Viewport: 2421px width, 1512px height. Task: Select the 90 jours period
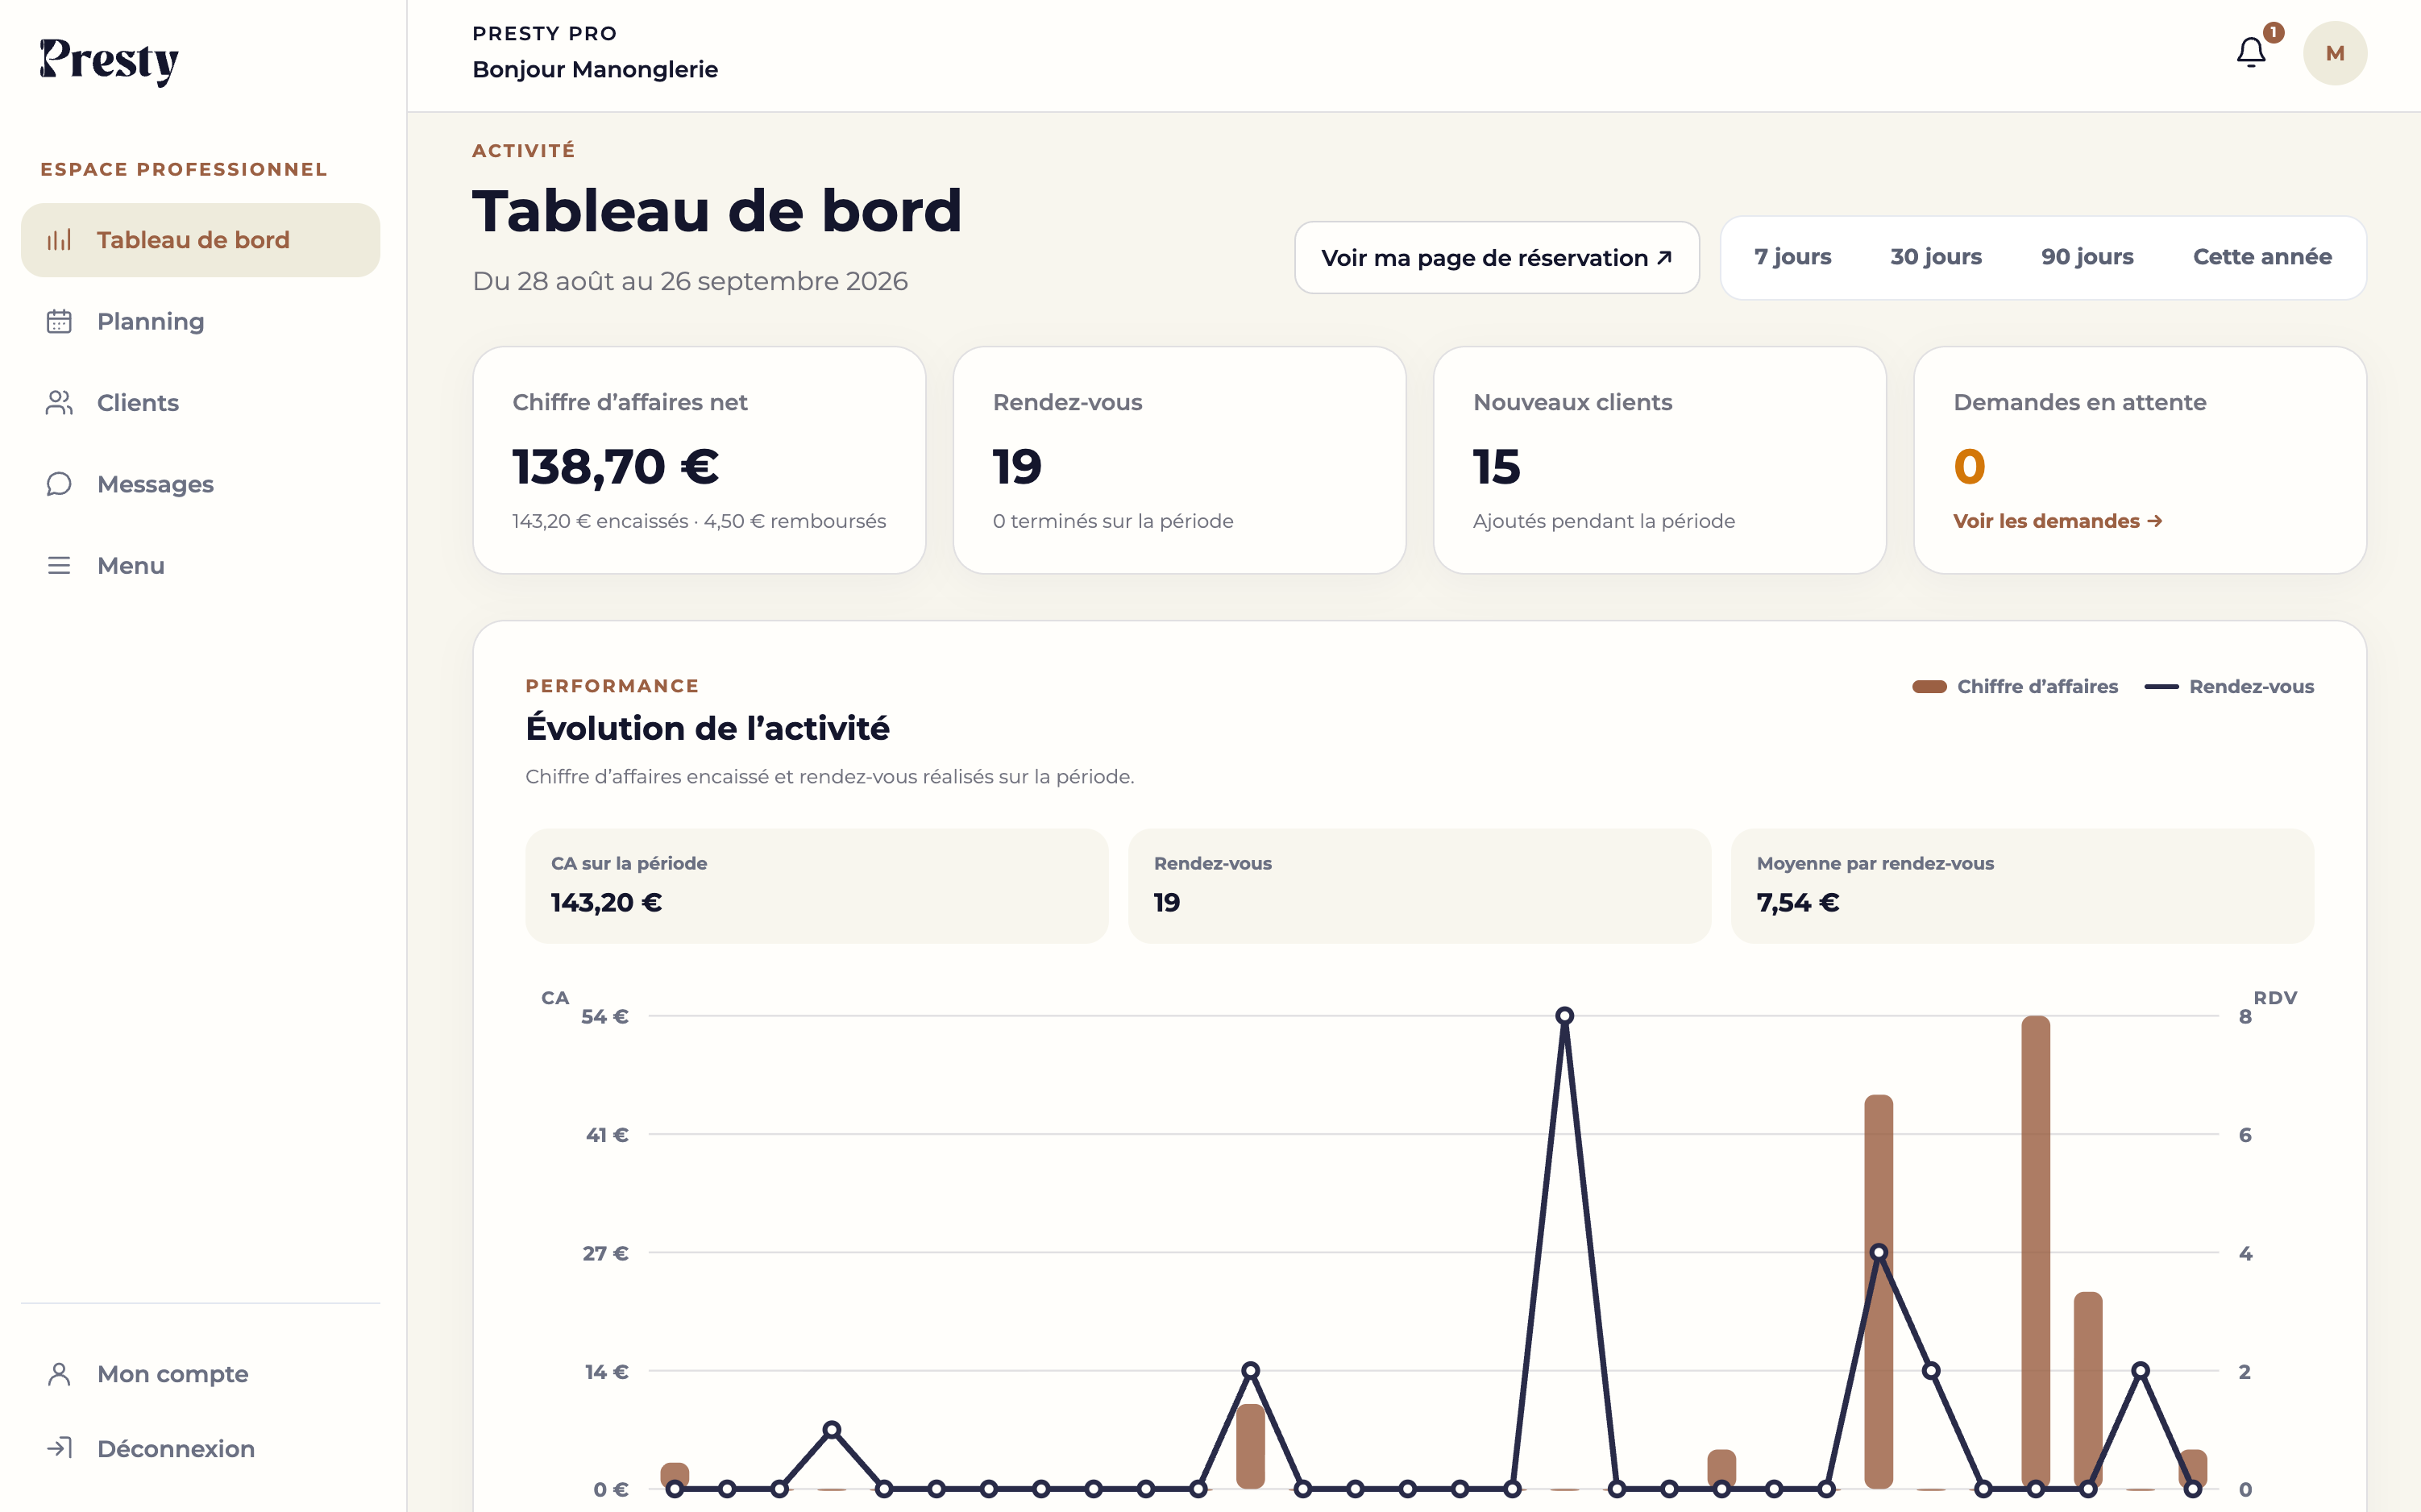(x=2087, y=257)
